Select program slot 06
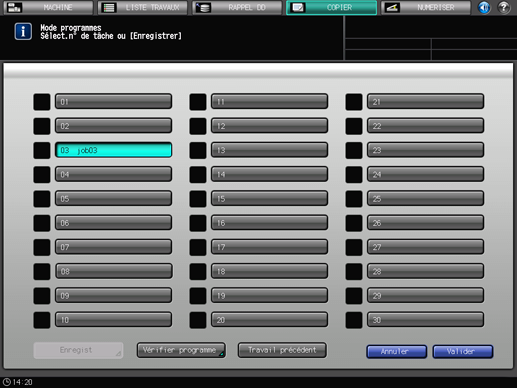The image size is (517, 388). [113, 223]
